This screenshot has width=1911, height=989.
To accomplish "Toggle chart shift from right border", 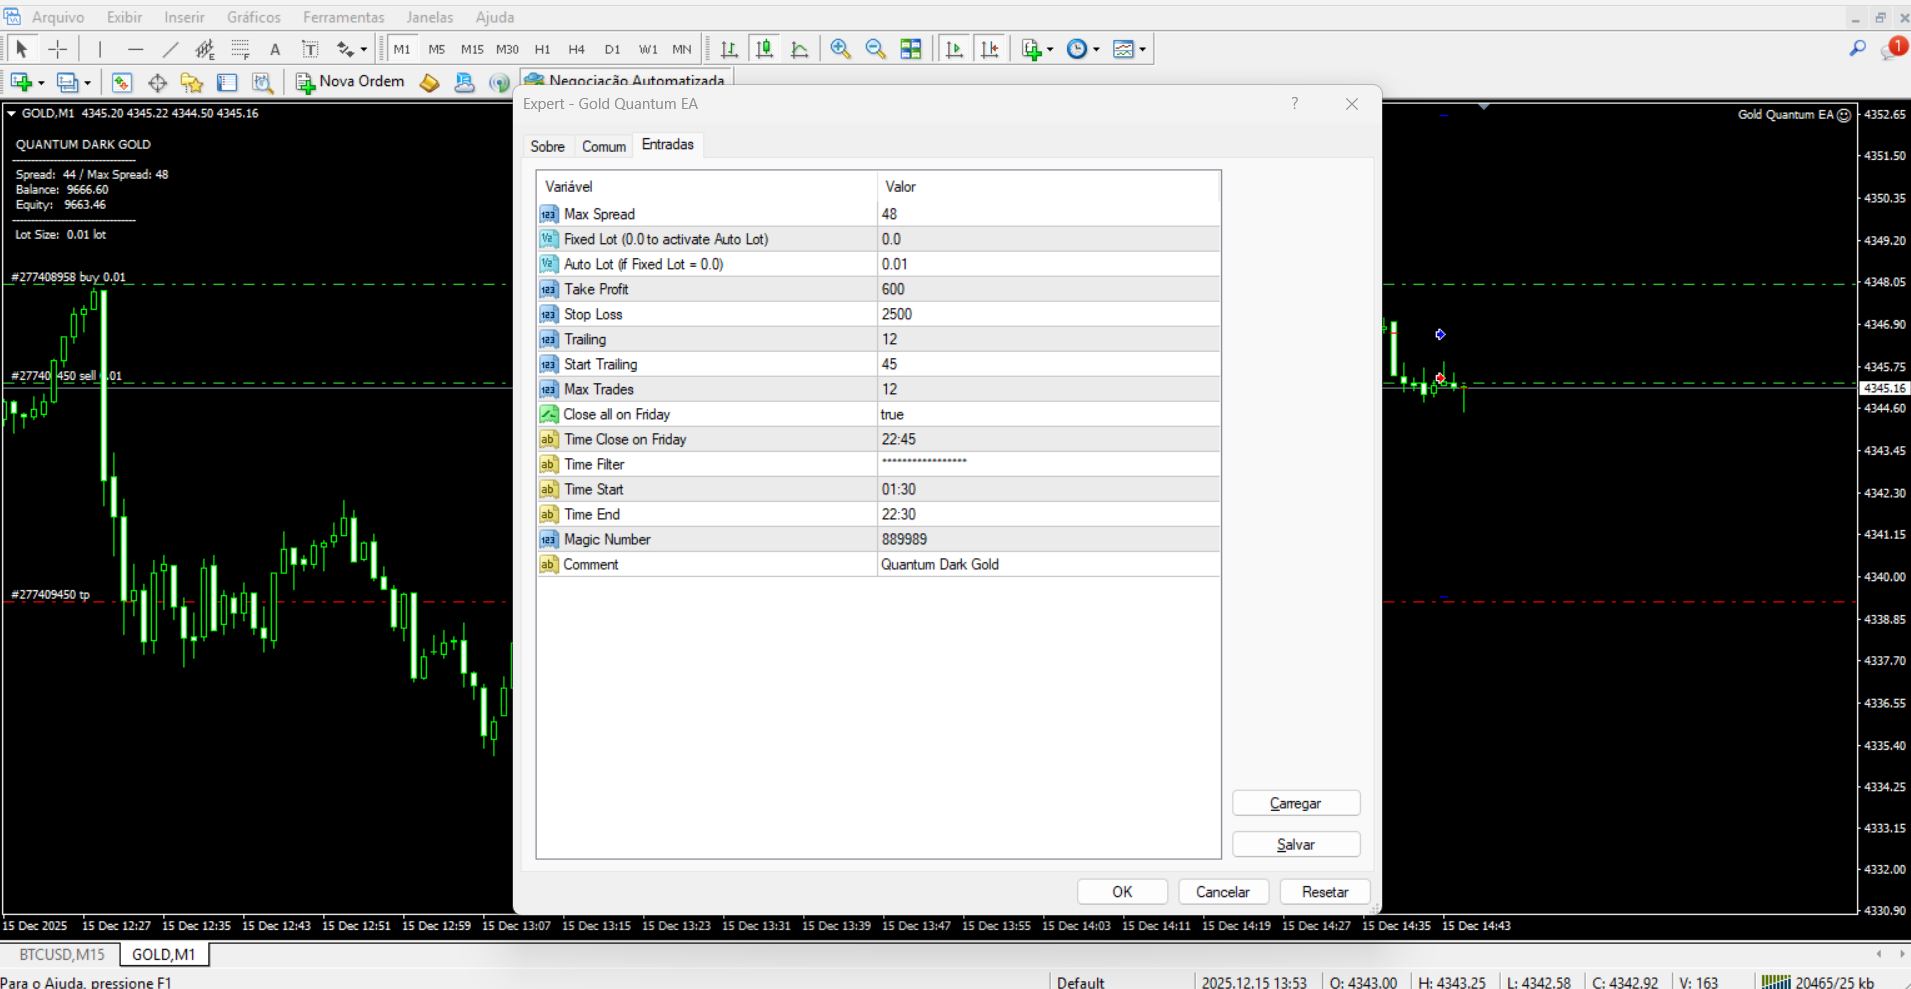I will (989, 49).
